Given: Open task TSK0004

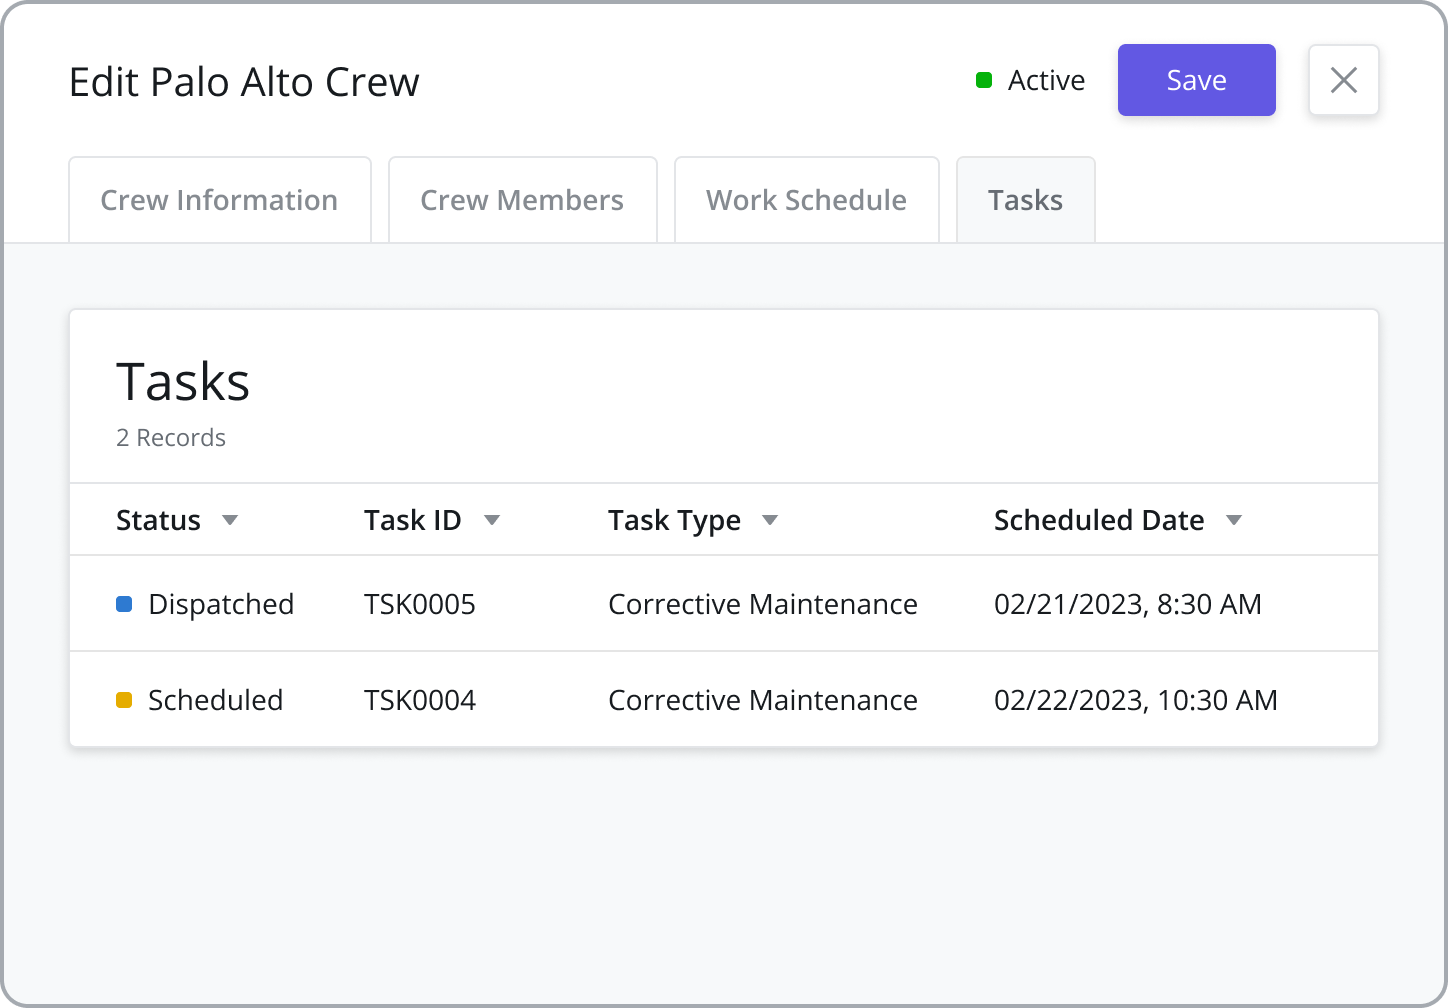Looking at the screenshot, I should tap(420, 700).
